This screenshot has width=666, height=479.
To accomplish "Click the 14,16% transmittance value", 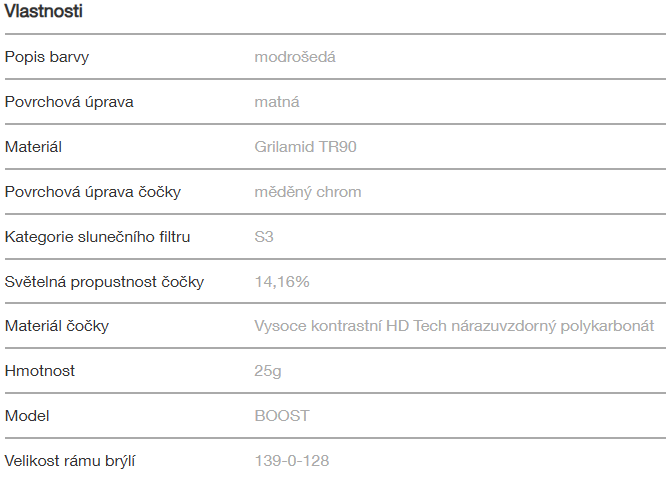I will tap(282, 282).
